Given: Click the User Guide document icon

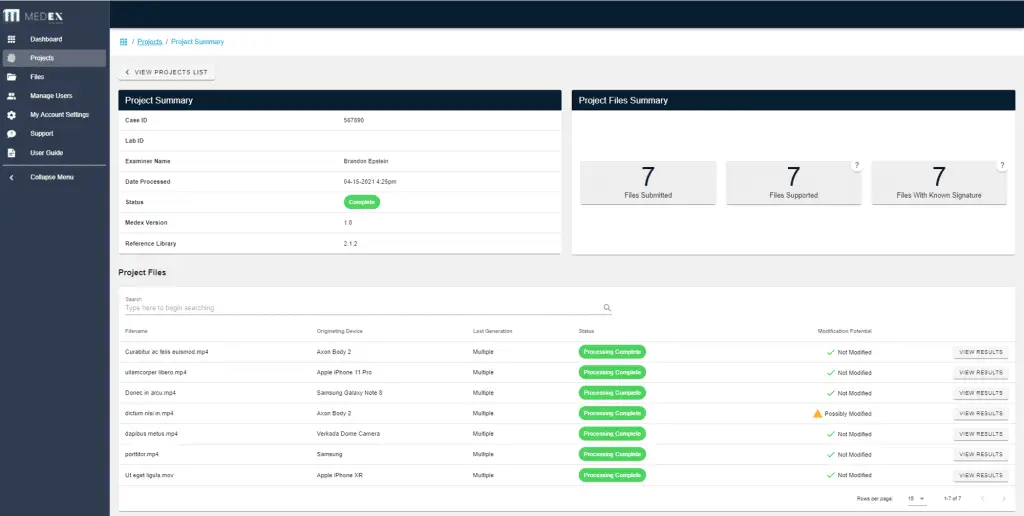Looking at the screenshot, I should (x=11, y=153).
